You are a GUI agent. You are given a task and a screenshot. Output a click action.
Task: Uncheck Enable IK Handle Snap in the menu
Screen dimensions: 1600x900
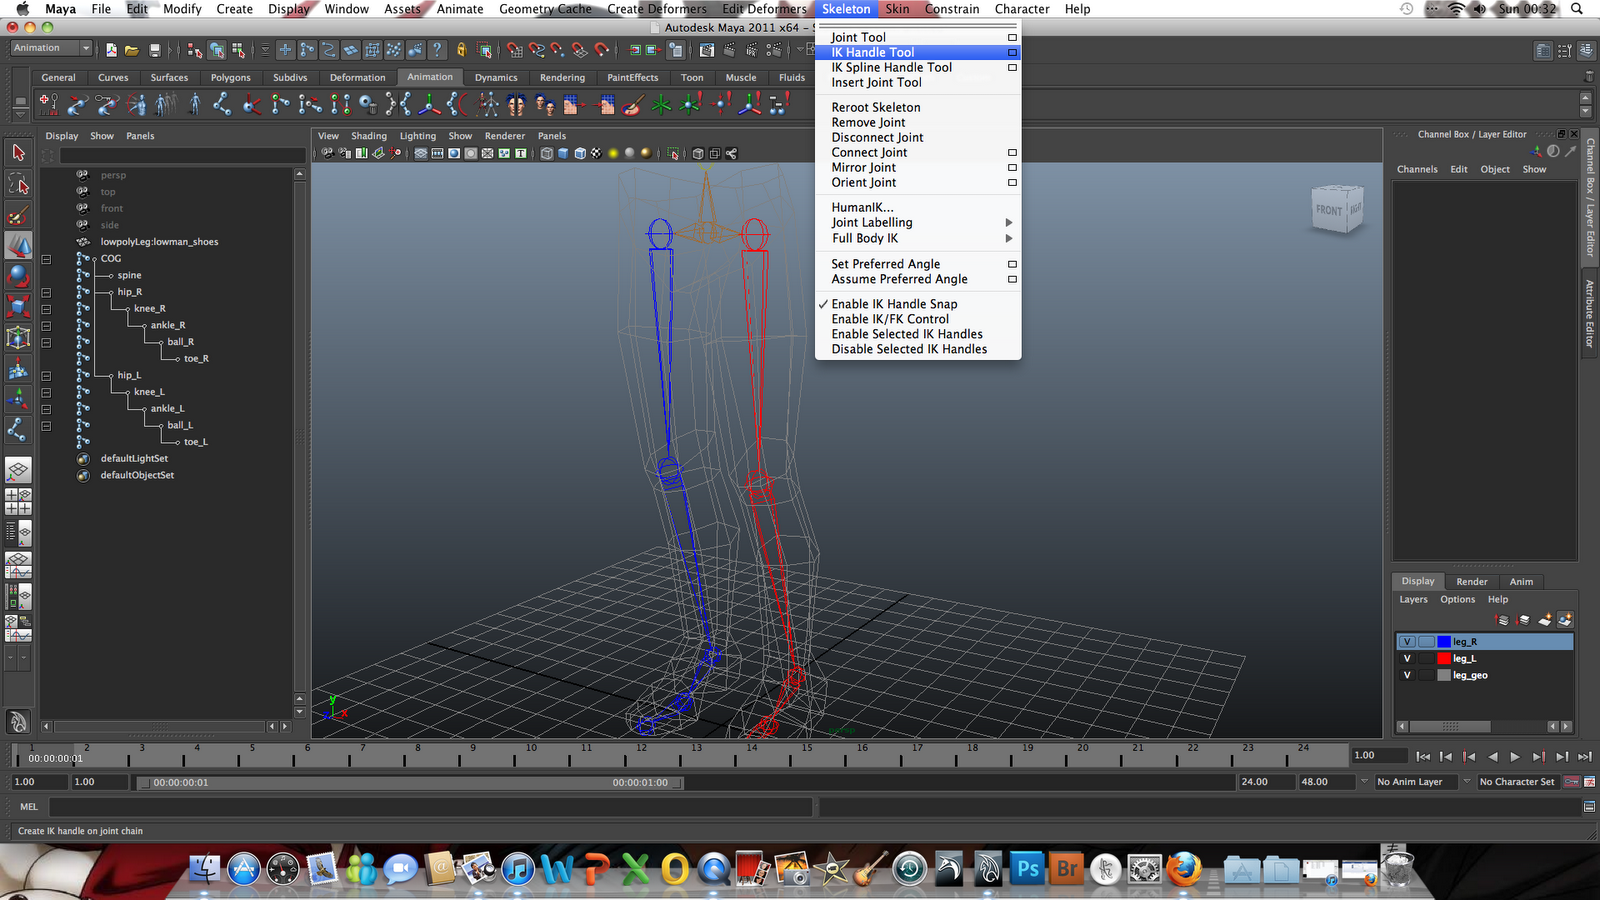pyautogui.click(x=893, y=303)
